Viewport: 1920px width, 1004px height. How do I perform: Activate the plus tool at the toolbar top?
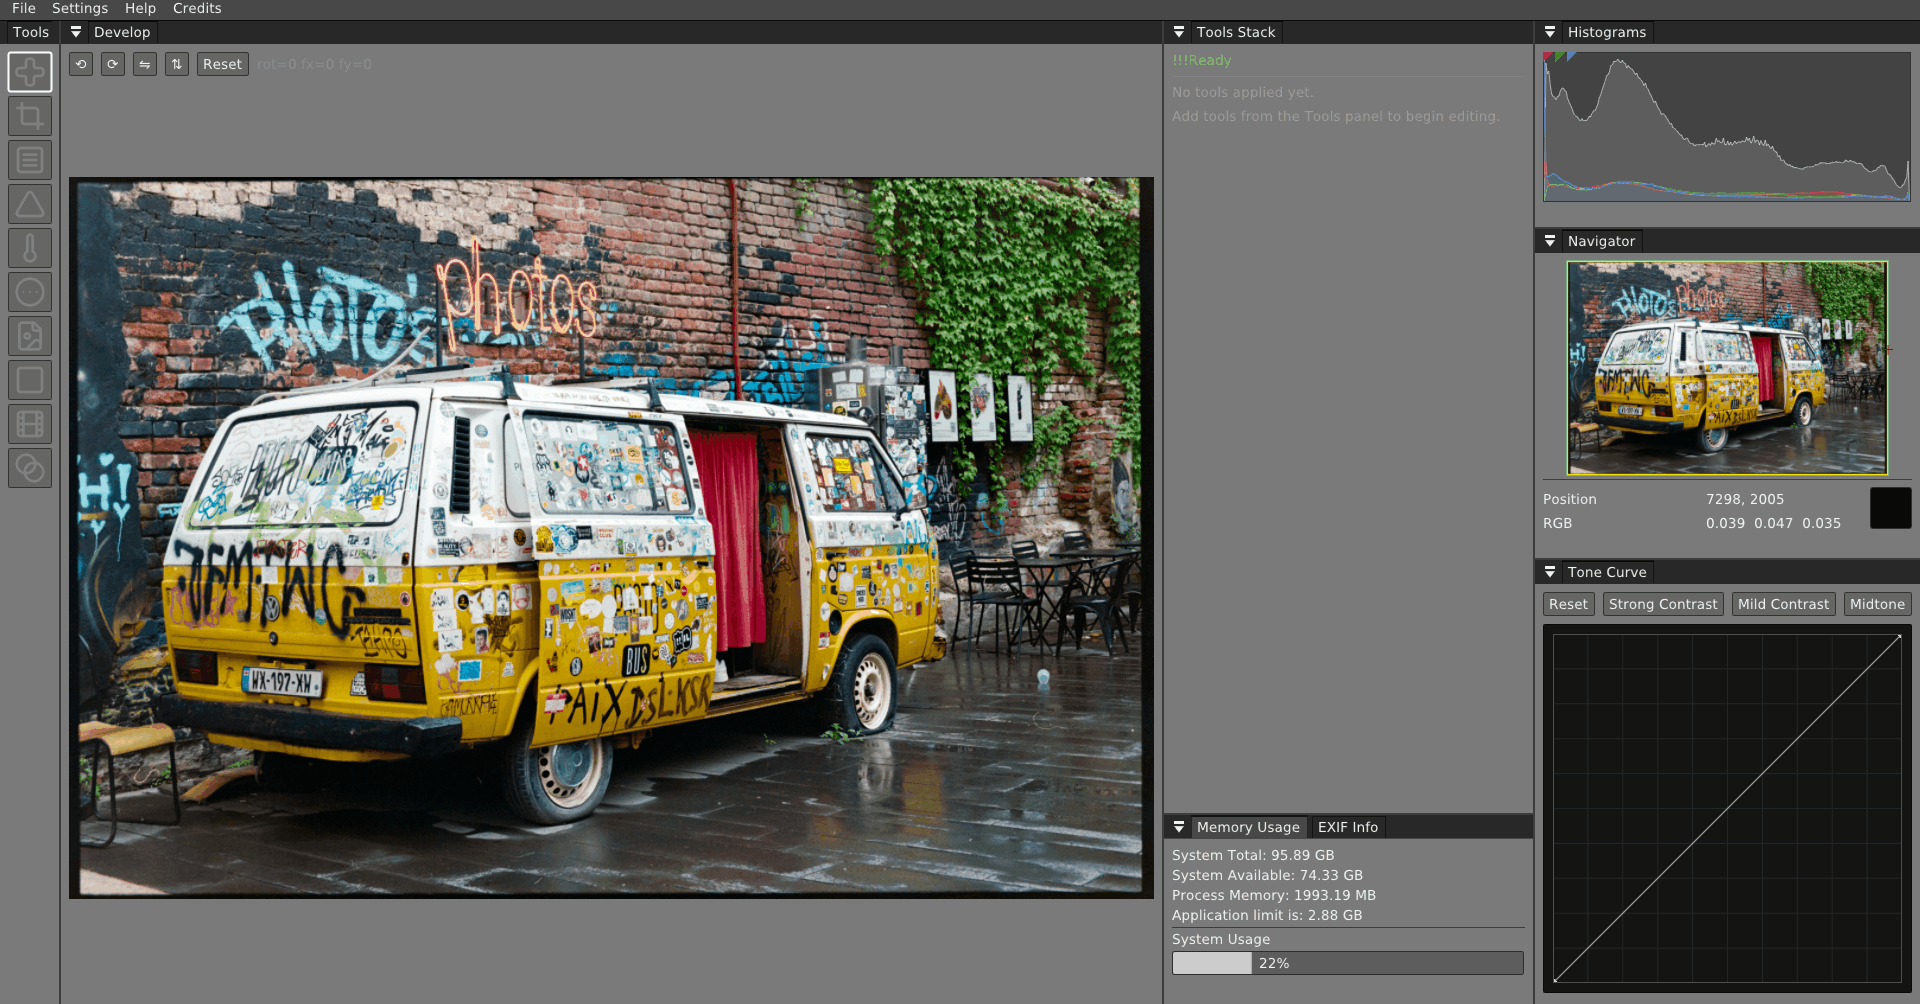tap(30, 72)
